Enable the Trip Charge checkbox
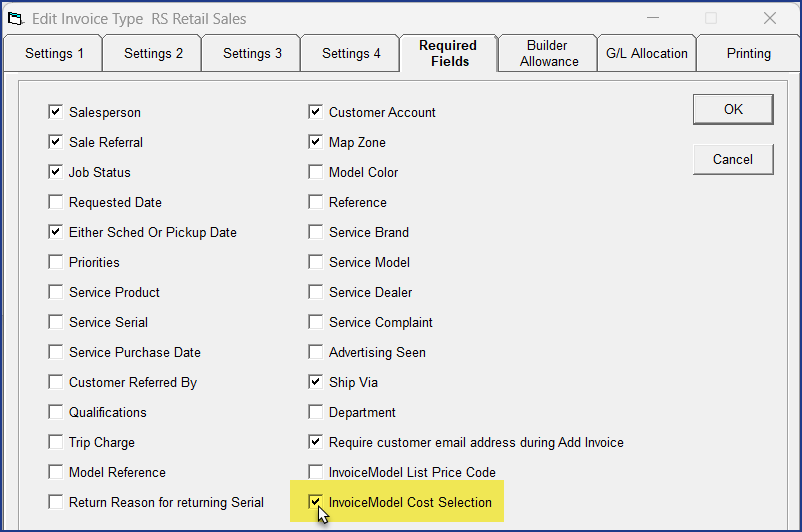Viewport: 802px width, 532px height. click(x=55, y=442)
